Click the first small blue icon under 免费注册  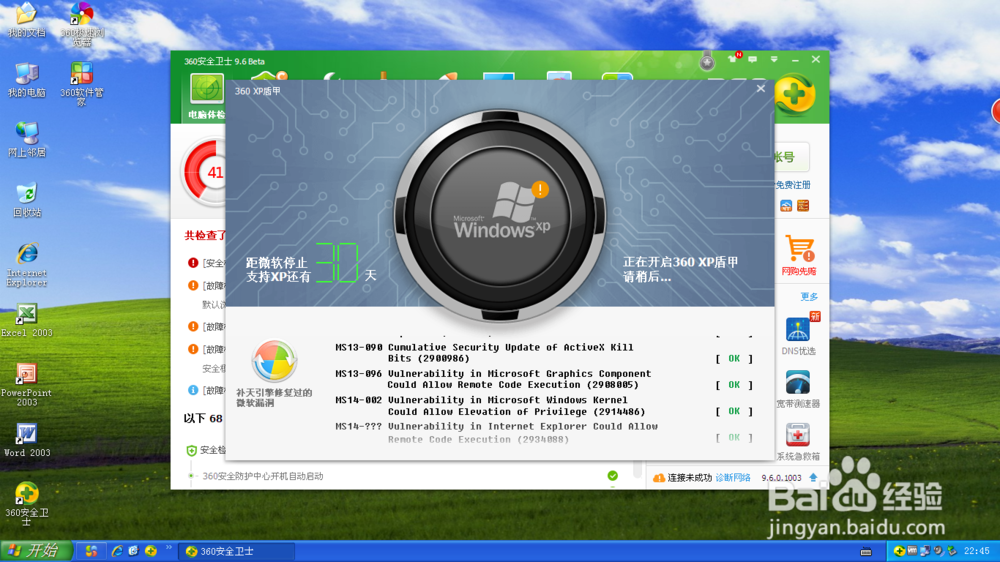point(786,205)
